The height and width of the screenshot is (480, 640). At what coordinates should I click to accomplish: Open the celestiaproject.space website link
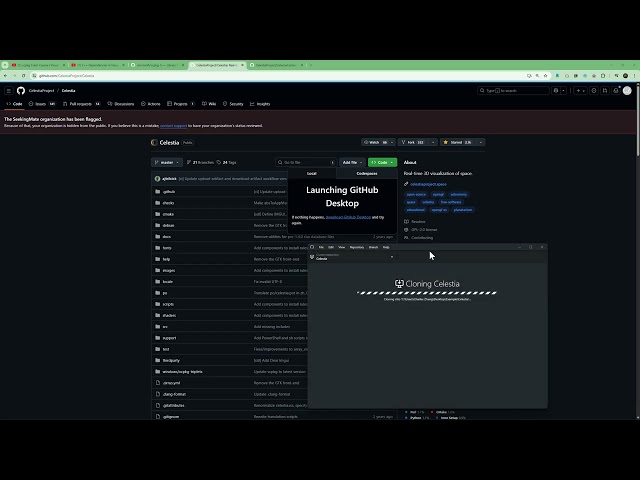(x=428, y=184)
